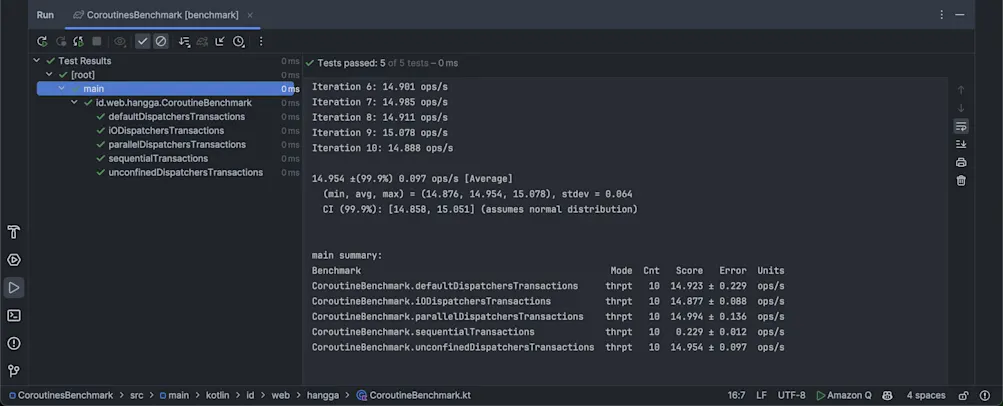
Task: Click the id breadcrumb segment
Action: tap(251, 395)
